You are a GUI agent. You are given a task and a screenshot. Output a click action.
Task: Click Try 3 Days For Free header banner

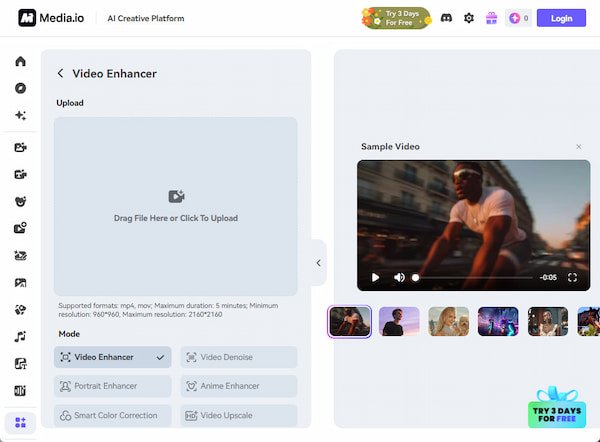point(396,18)
